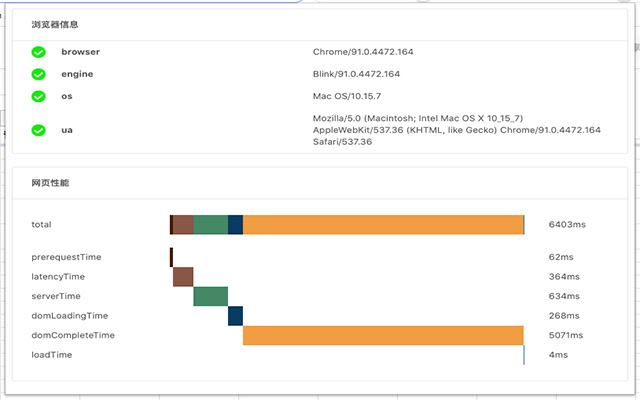Select the 'os' row label
The width and height of the screenshot is (640, 400).
[67, 96]
